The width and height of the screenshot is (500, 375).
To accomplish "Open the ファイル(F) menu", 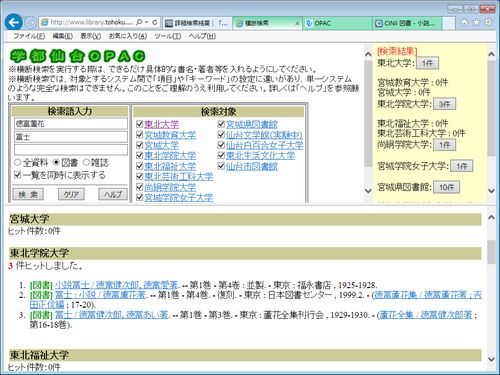I will click(x=29, y=36).
